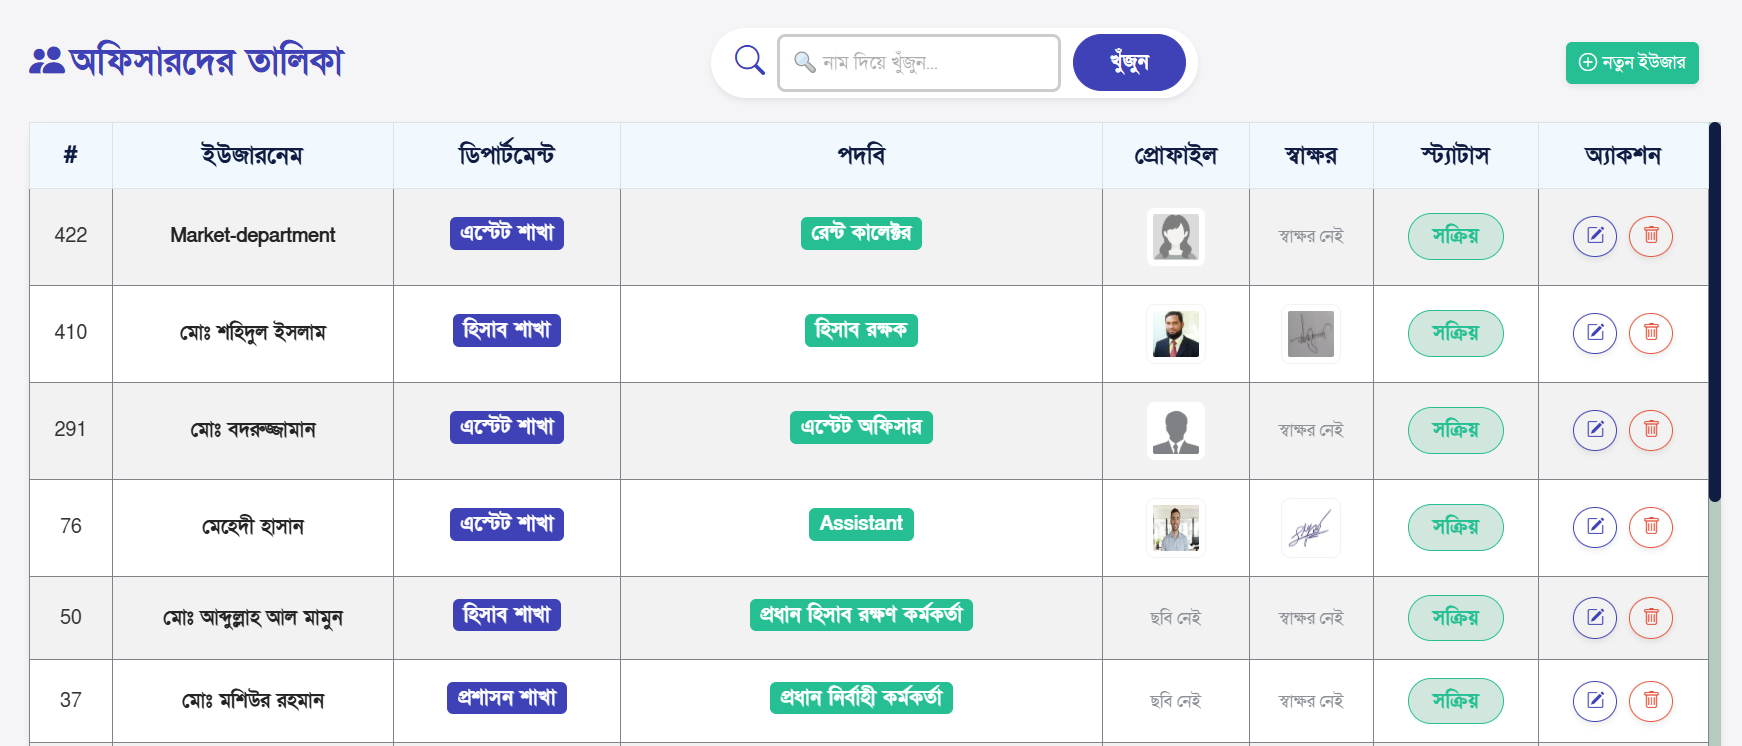Viewport: 1742px width, 746px height.
Task: Click the delete icon for Market-department row
Action: 1651,236
